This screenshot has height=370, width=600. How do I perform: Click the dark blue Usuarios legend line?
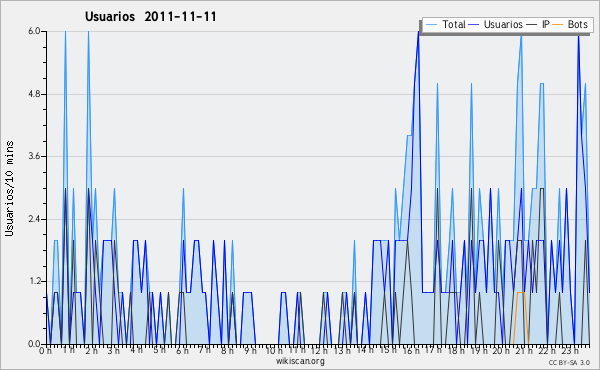(x=474, y=25)
